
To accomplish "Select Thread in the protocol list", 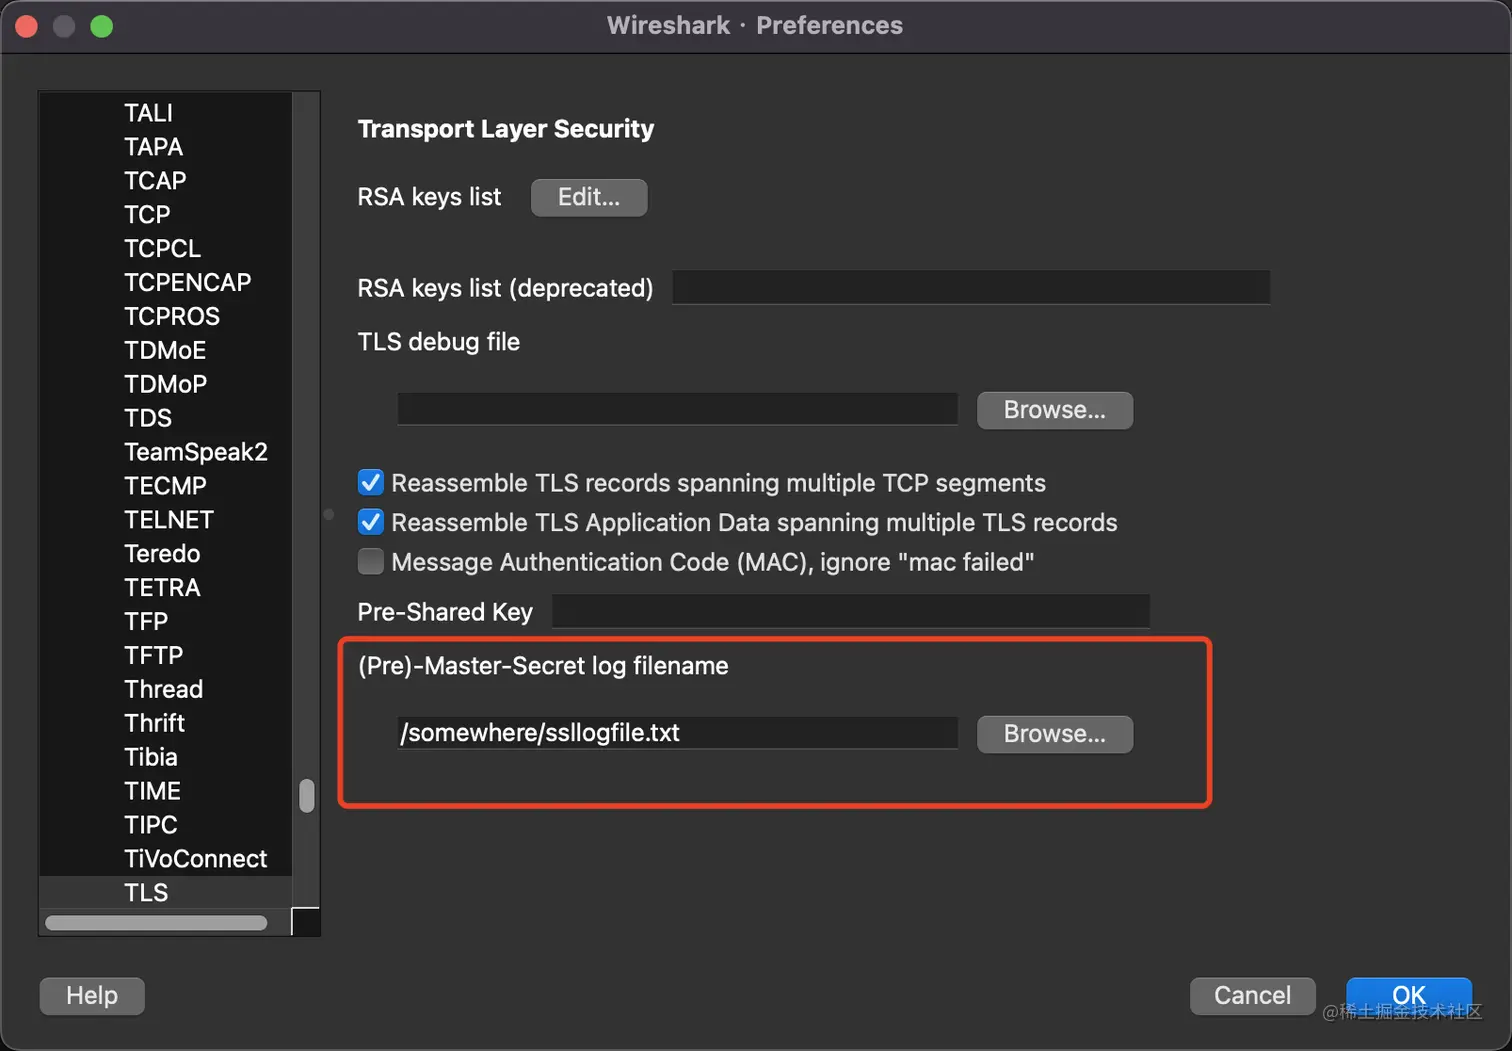I will [166, 690].
